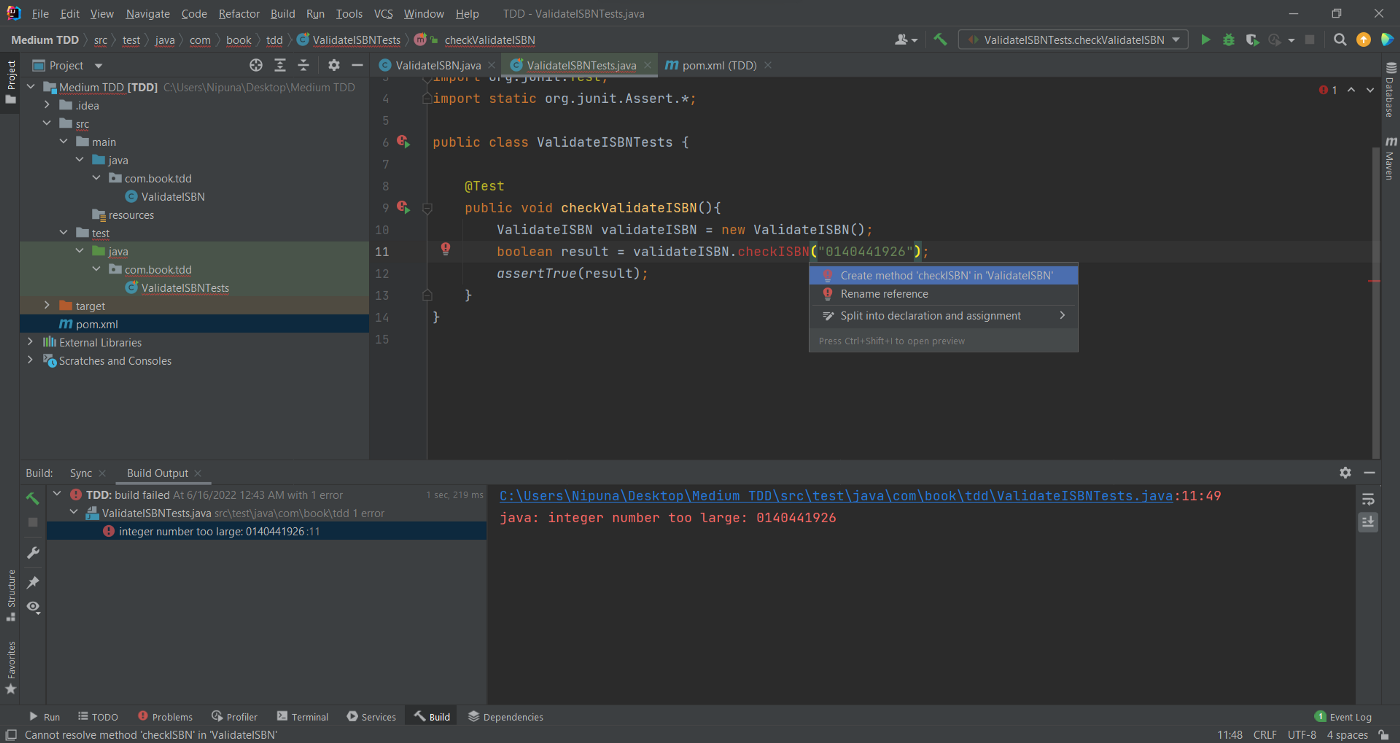Open the Refactor menu

coord(238,14)
